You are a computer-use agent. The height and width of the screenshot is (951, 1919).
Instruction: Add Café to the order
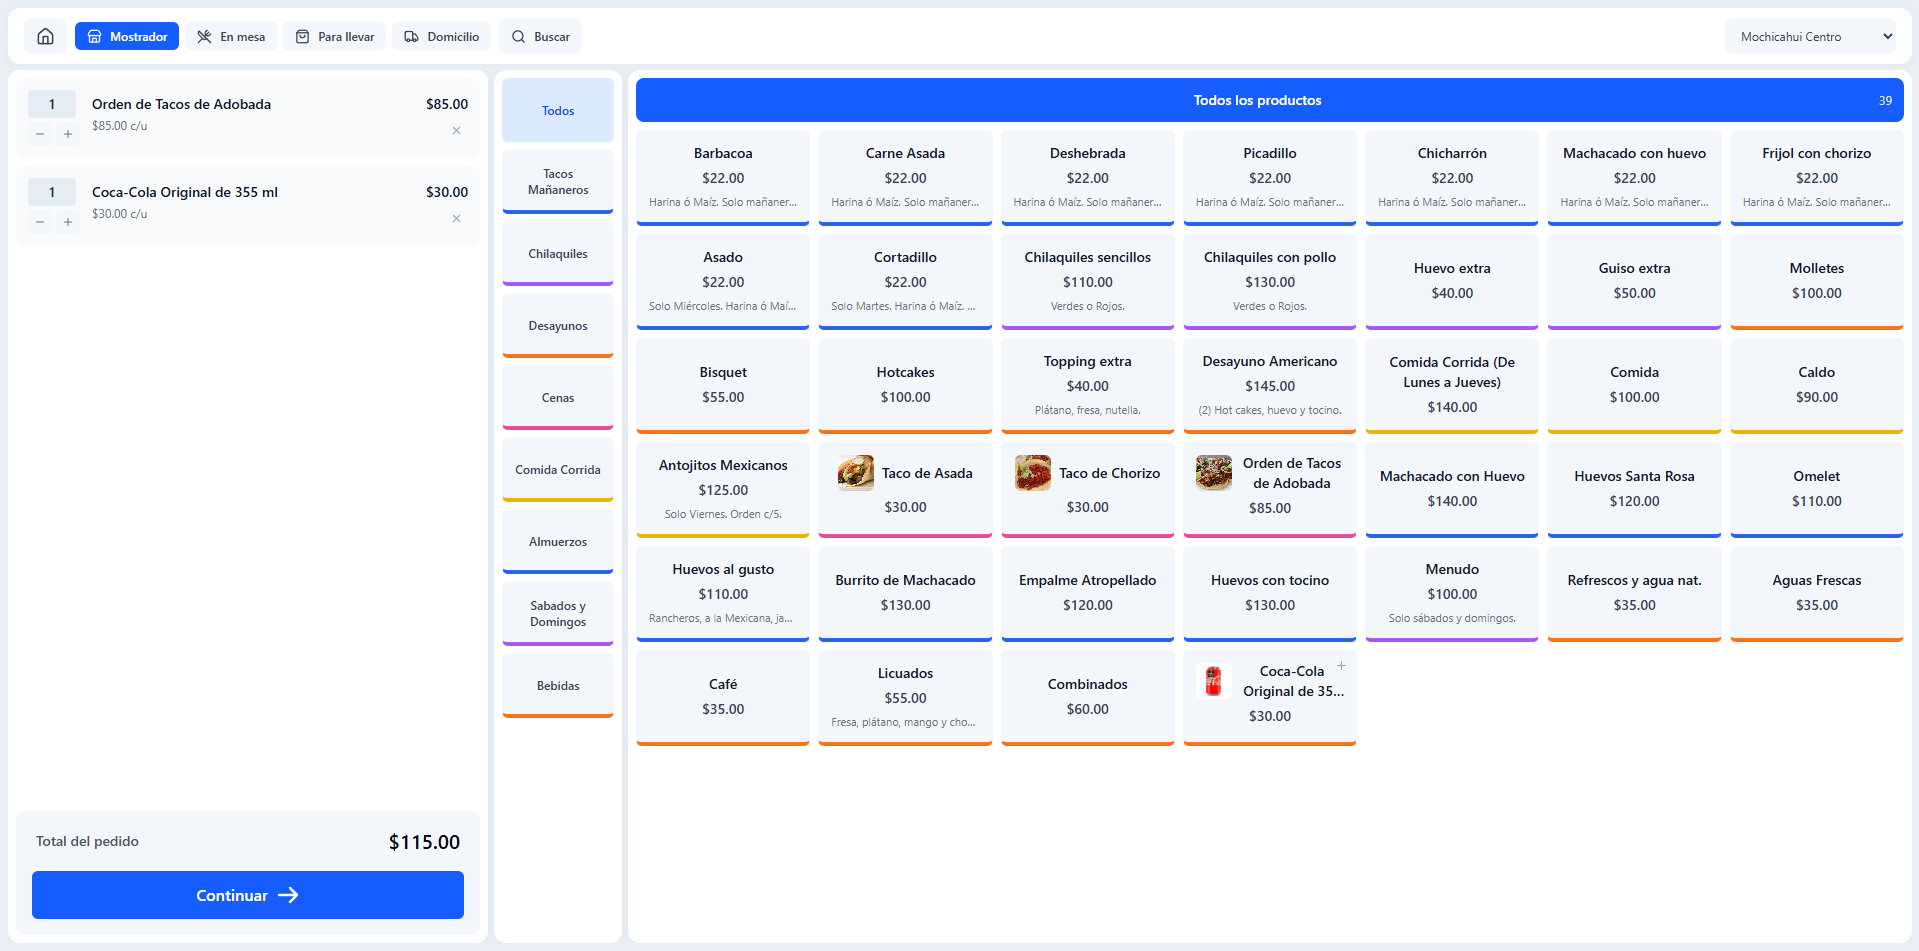(723, 697)
